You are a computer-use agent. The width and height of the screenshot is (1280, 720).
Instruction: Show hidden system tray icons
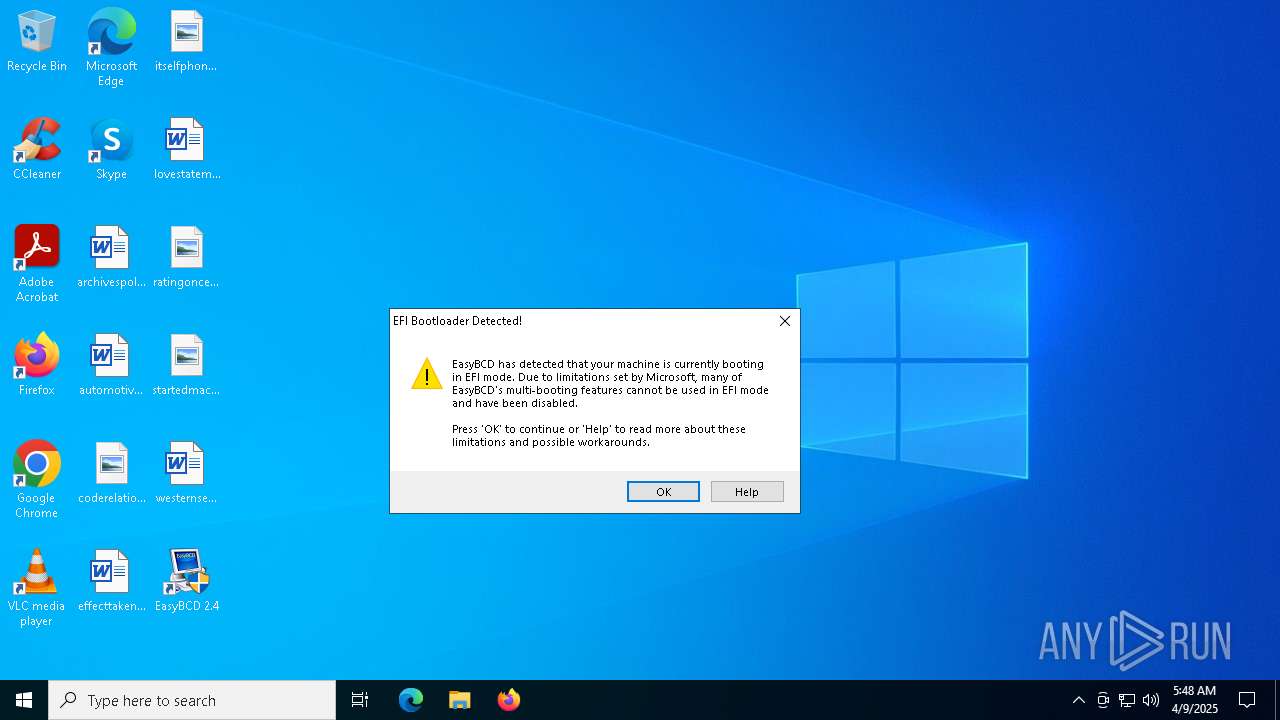coord(1079,700)
